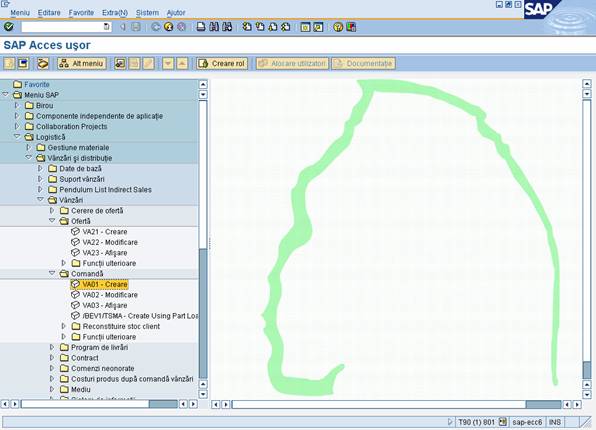Collapse the Ofertă folder
The image size is (596, 430).
[x=52, y=221]
